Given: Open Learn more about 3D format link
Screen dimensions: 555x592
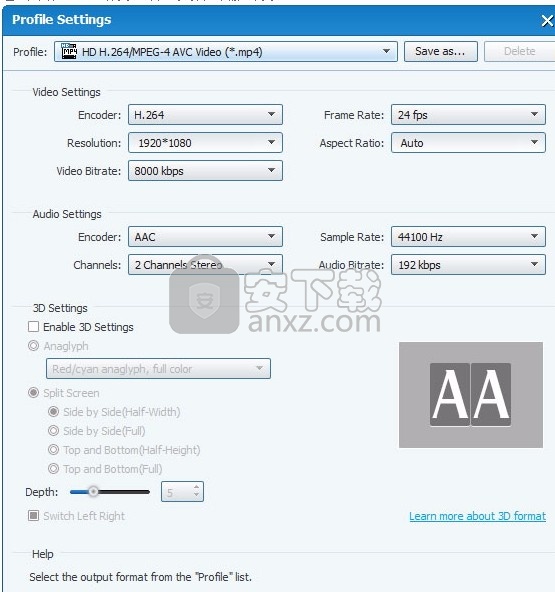Looking at the screenshot, I should coord(478,516).
